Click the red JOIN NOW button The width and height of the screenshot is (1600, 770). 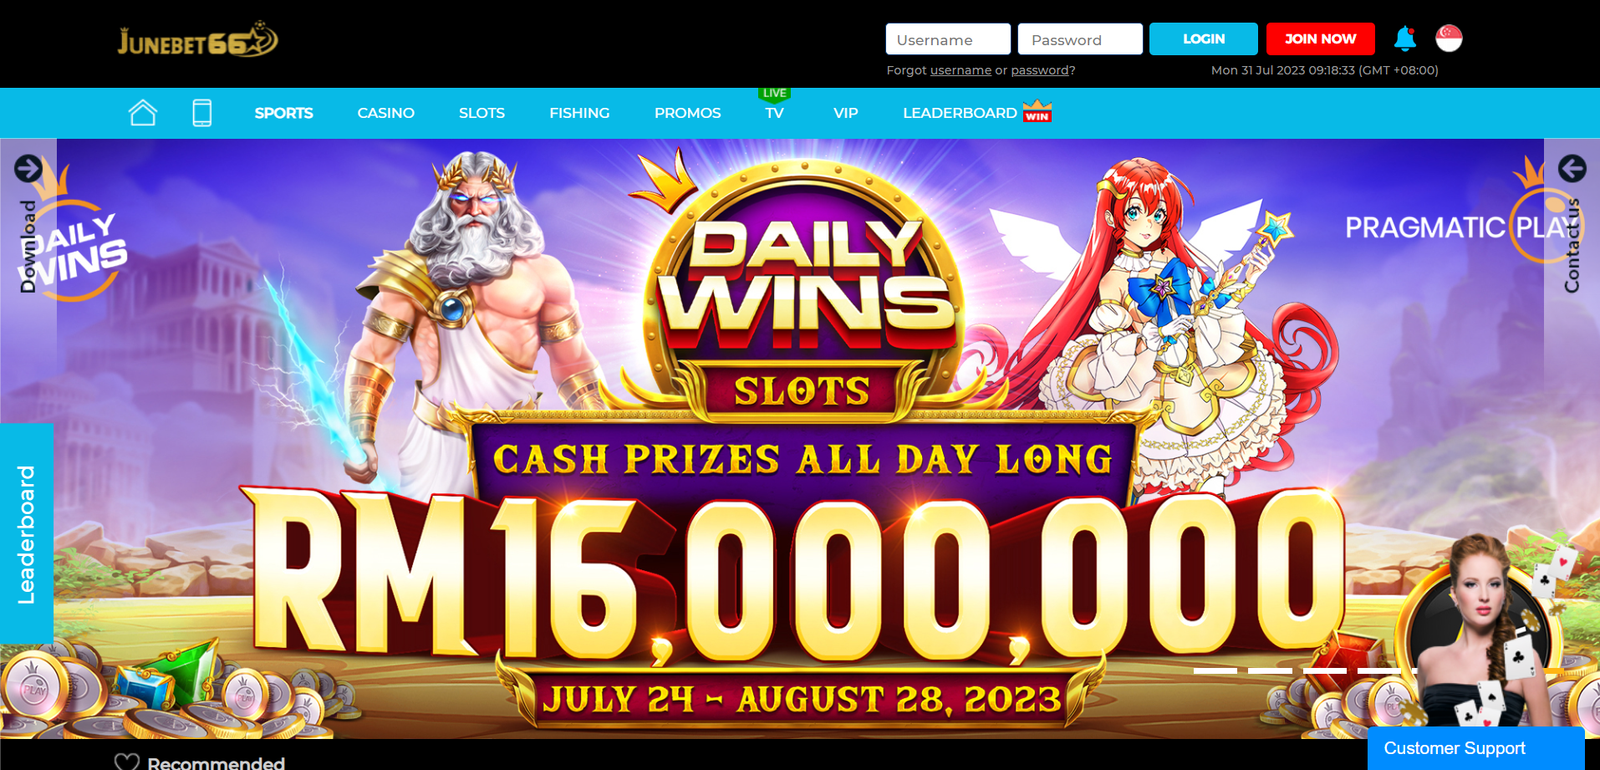pyautogui.click(x=1321, y=39)
